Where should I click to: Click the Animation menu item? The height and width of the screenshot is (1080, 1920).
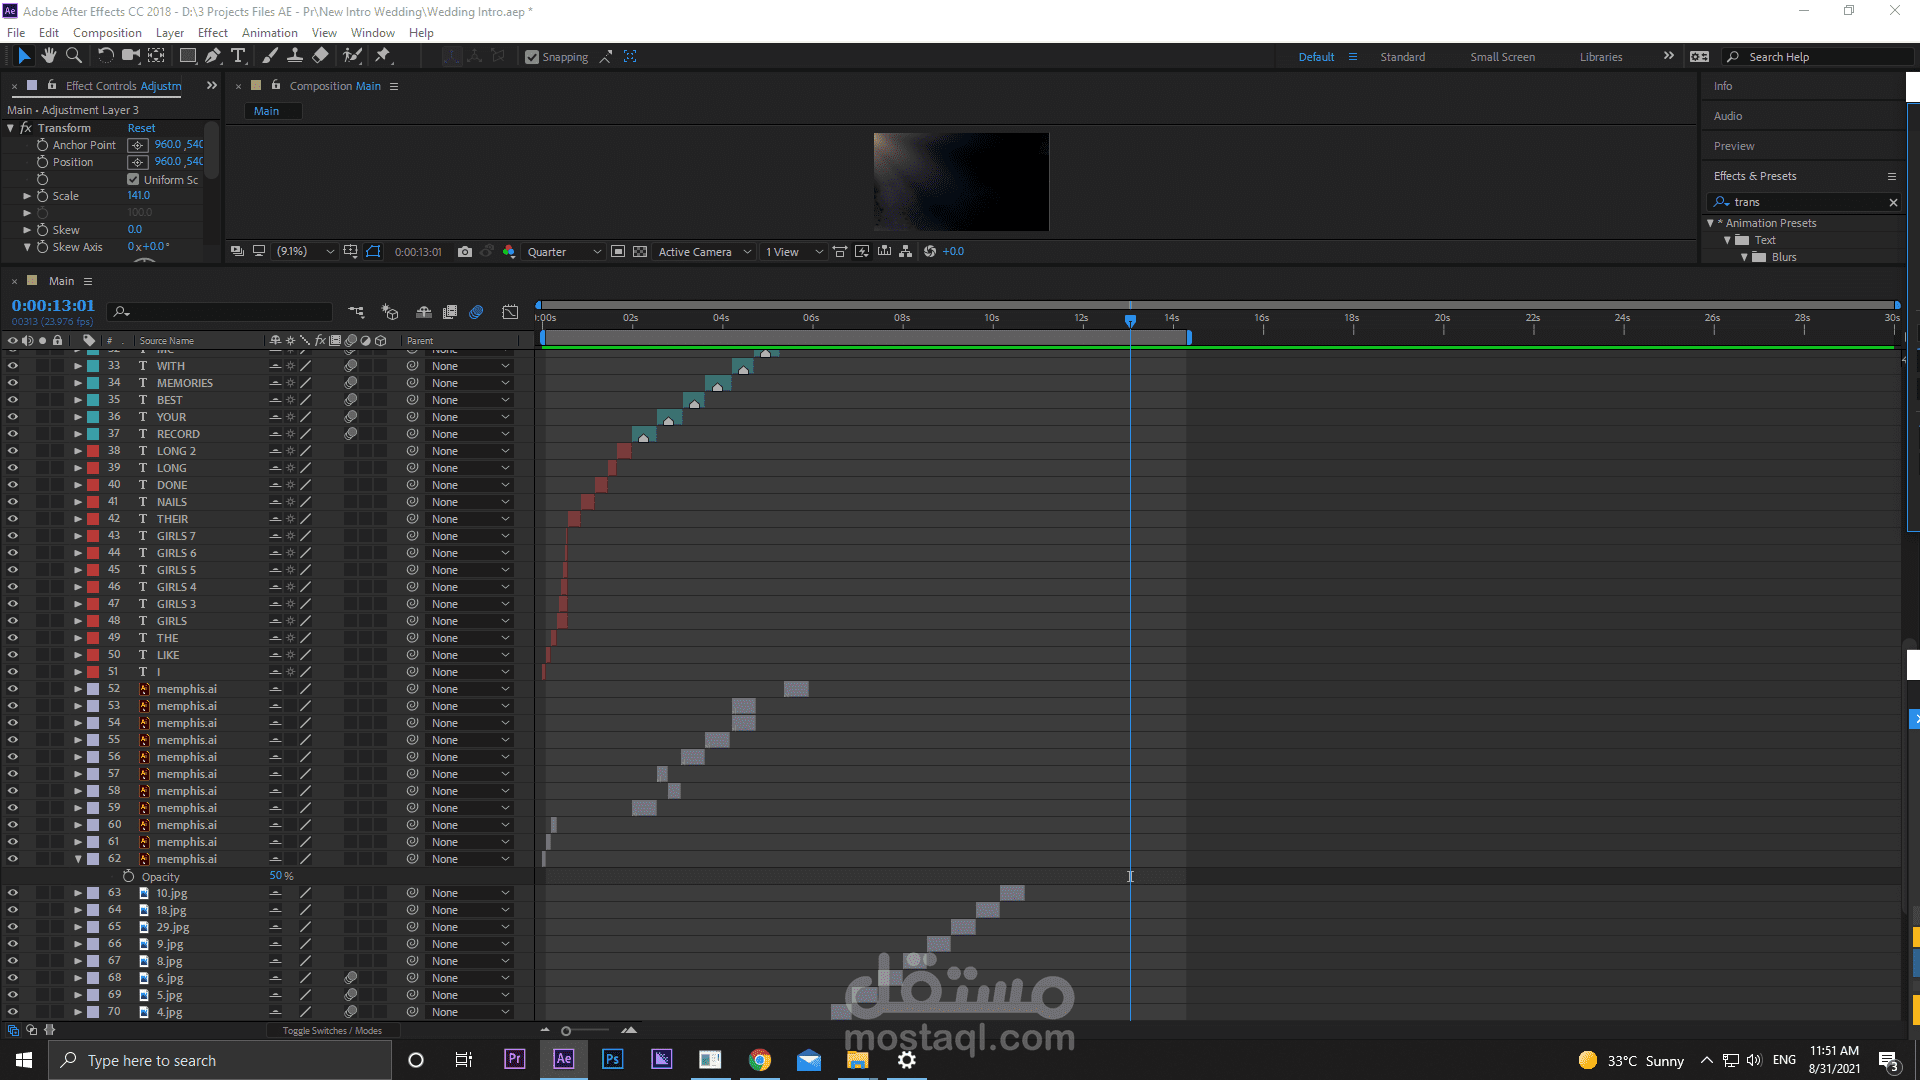[269, 33]
